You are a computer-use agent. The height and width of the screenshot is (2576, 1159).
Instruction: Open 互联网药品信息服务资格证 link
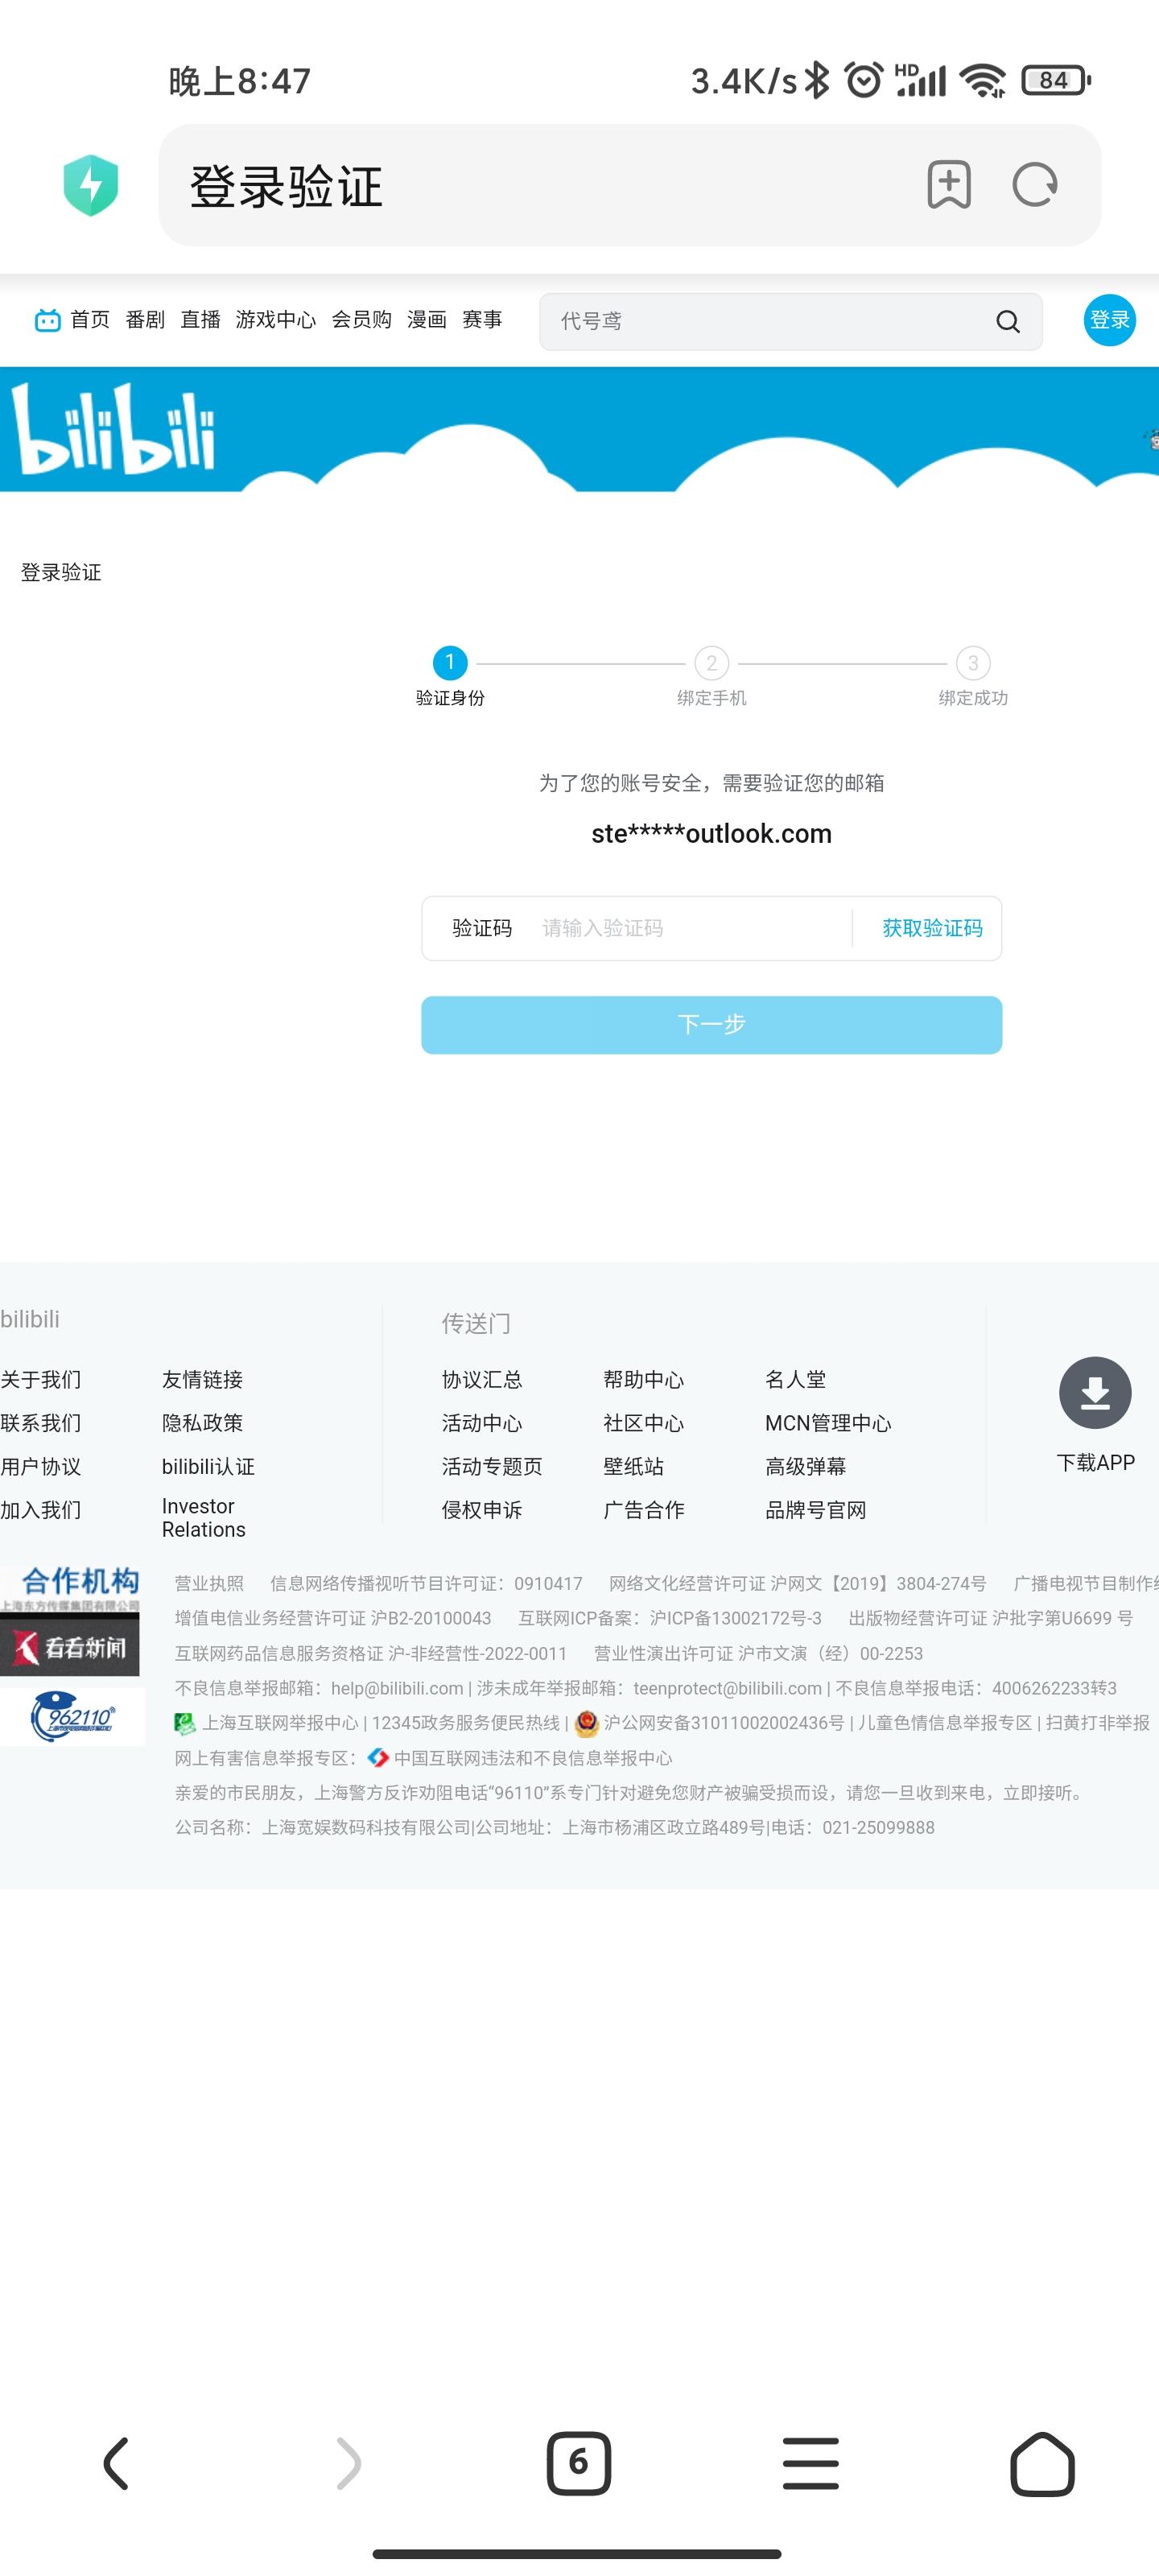(371, 1654)
